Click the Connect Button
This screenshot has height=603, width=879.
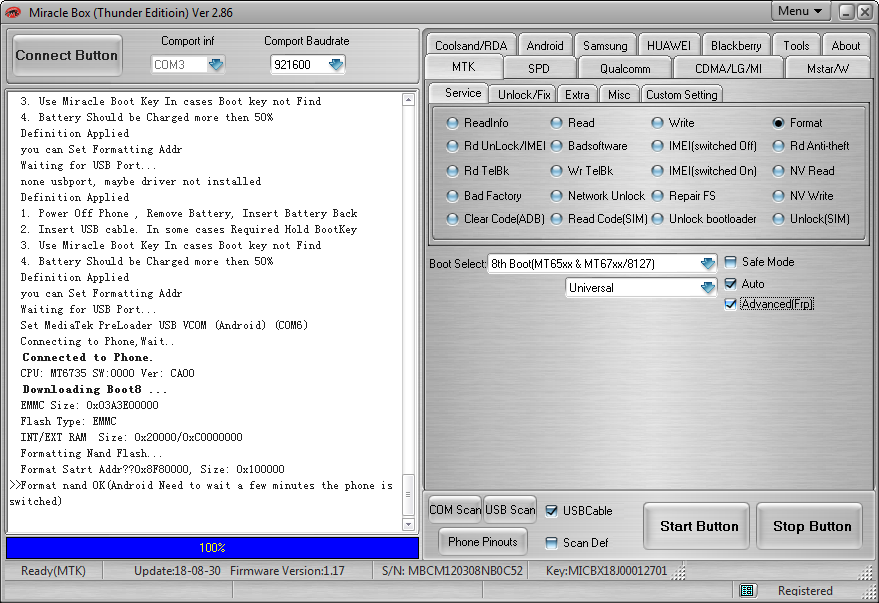click(67, 55)
